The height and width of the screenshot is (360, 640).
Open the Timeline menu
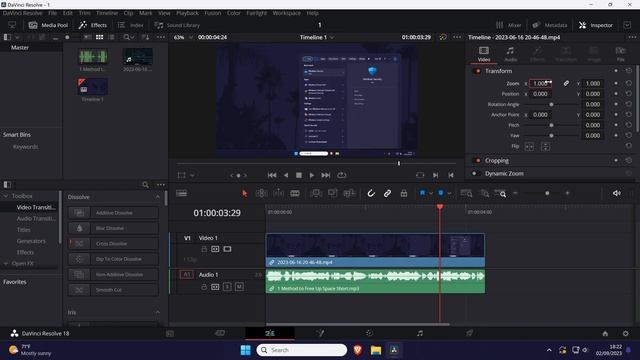[107, 13]
